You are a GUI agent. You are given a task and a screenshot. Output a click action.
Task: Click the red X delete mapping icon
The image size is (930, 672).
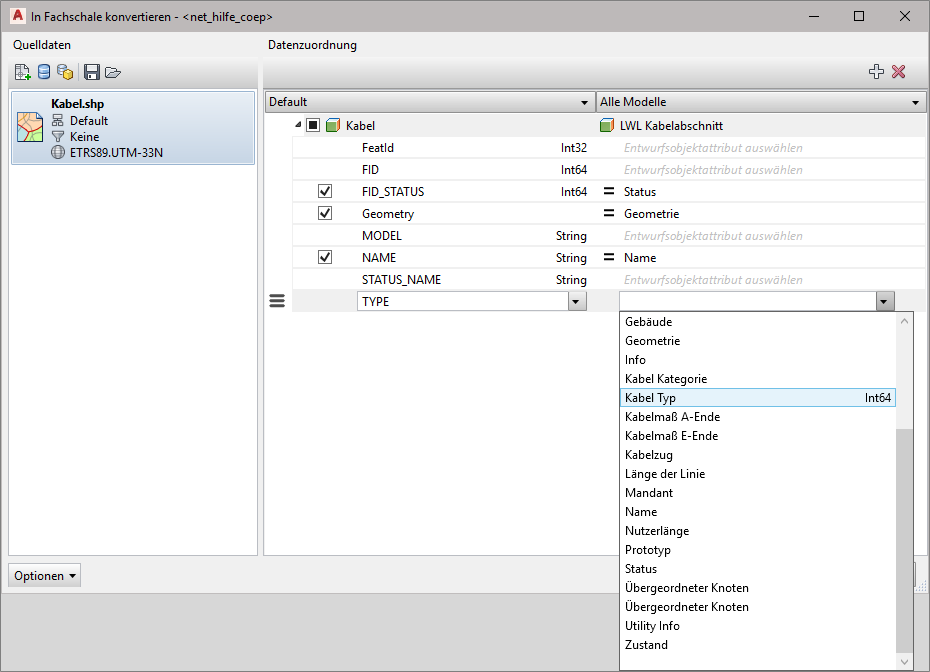point(899,72)
